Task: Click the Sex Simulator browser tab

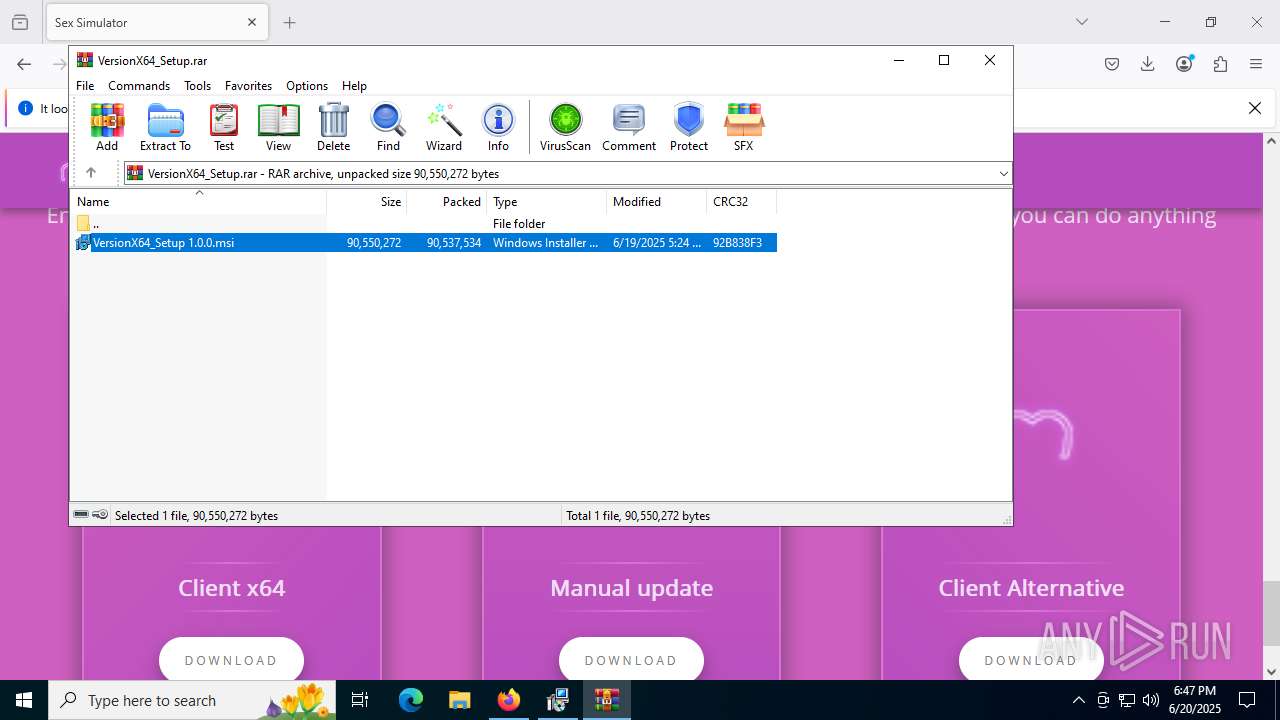Action: [156, 22]
